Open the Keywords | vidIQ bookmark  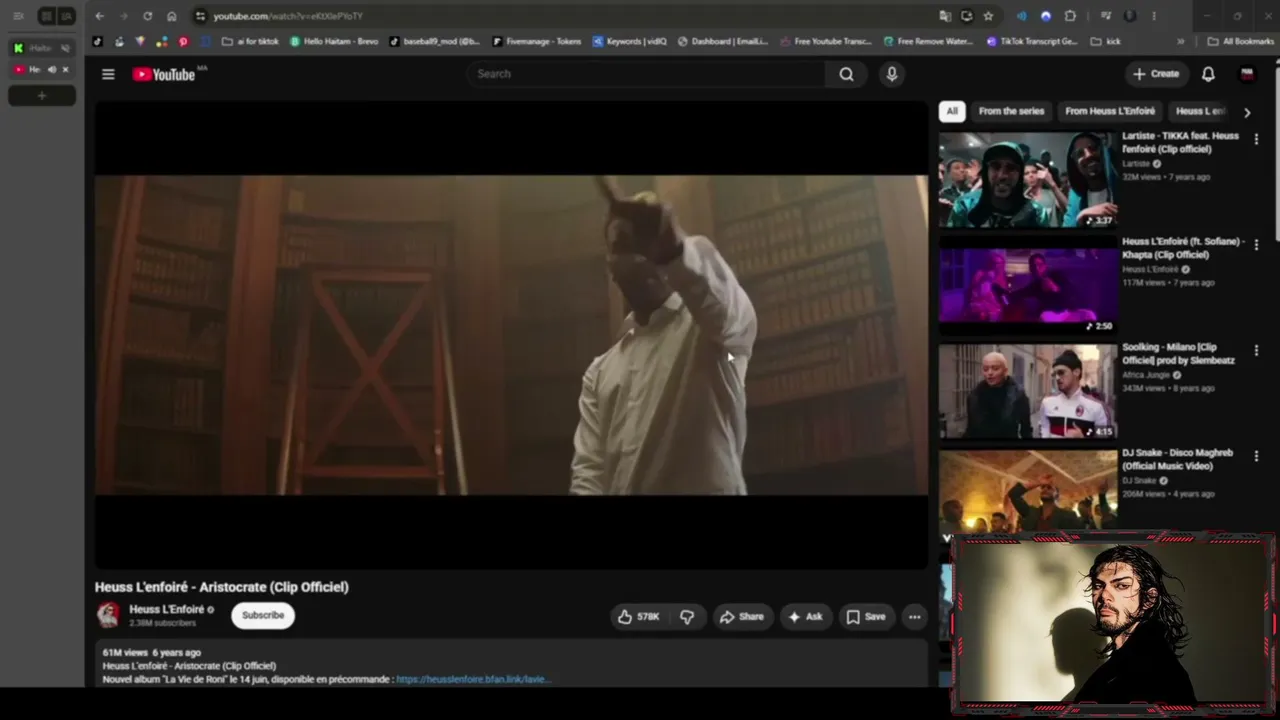(630, 42)
